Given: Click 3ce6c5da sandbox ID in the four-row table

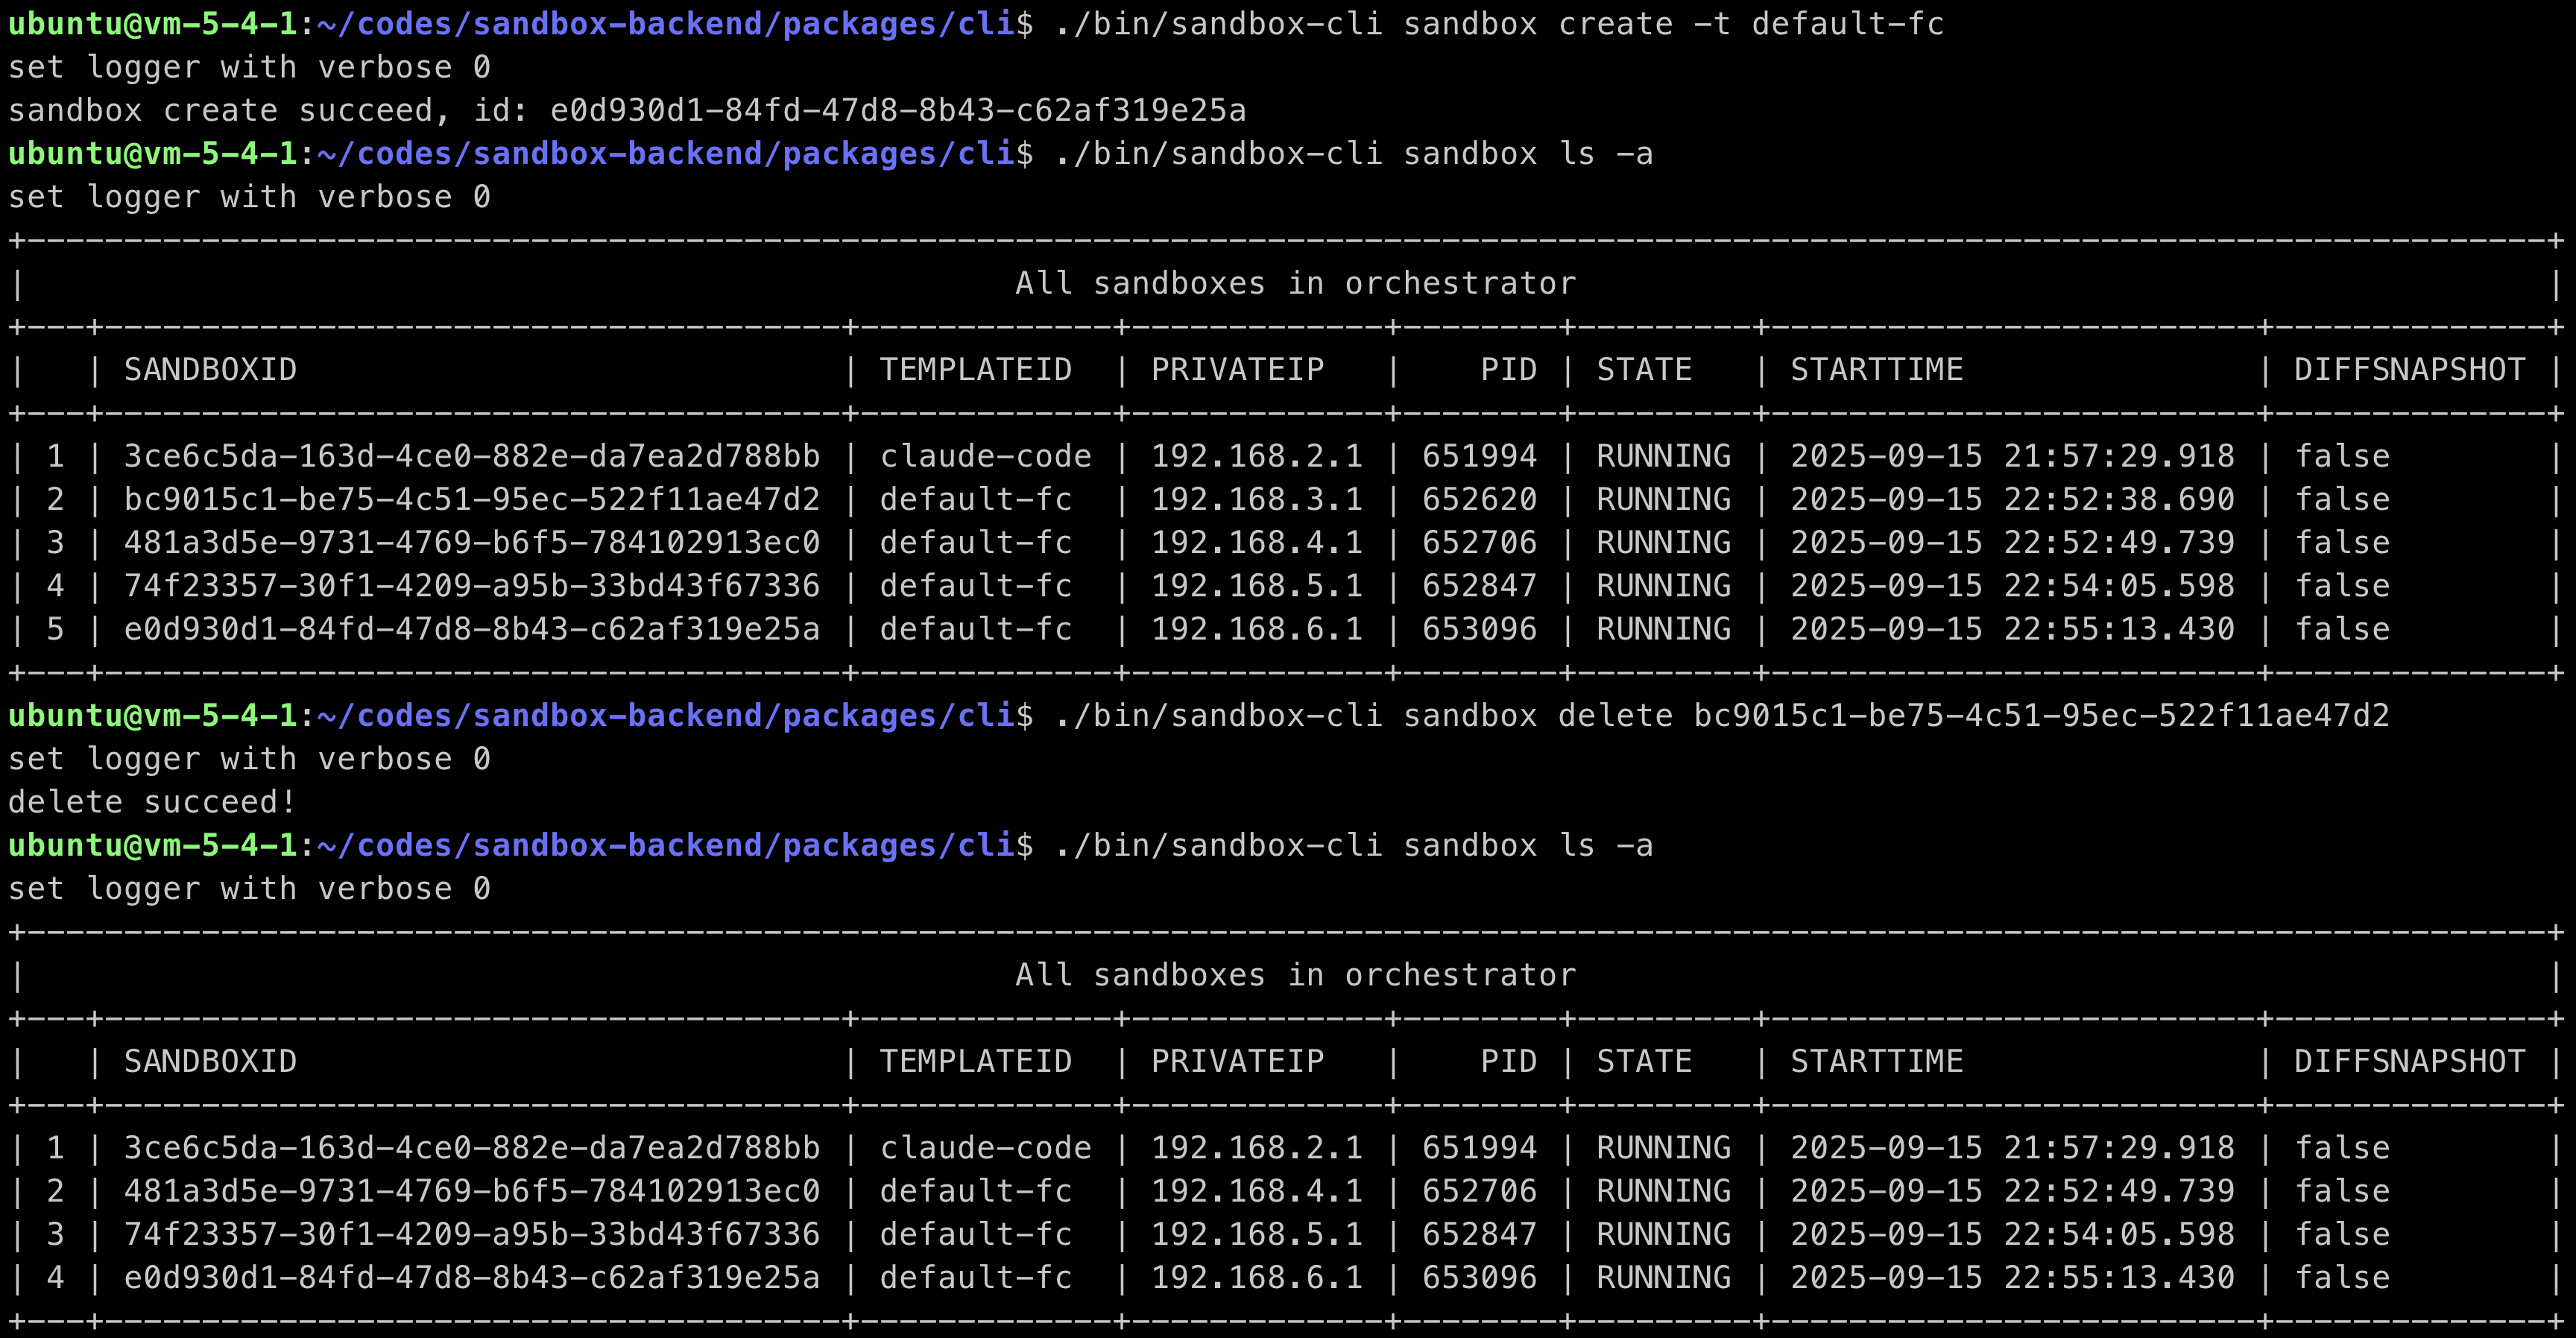Looking at the screenshot, I should [472, 1148].
